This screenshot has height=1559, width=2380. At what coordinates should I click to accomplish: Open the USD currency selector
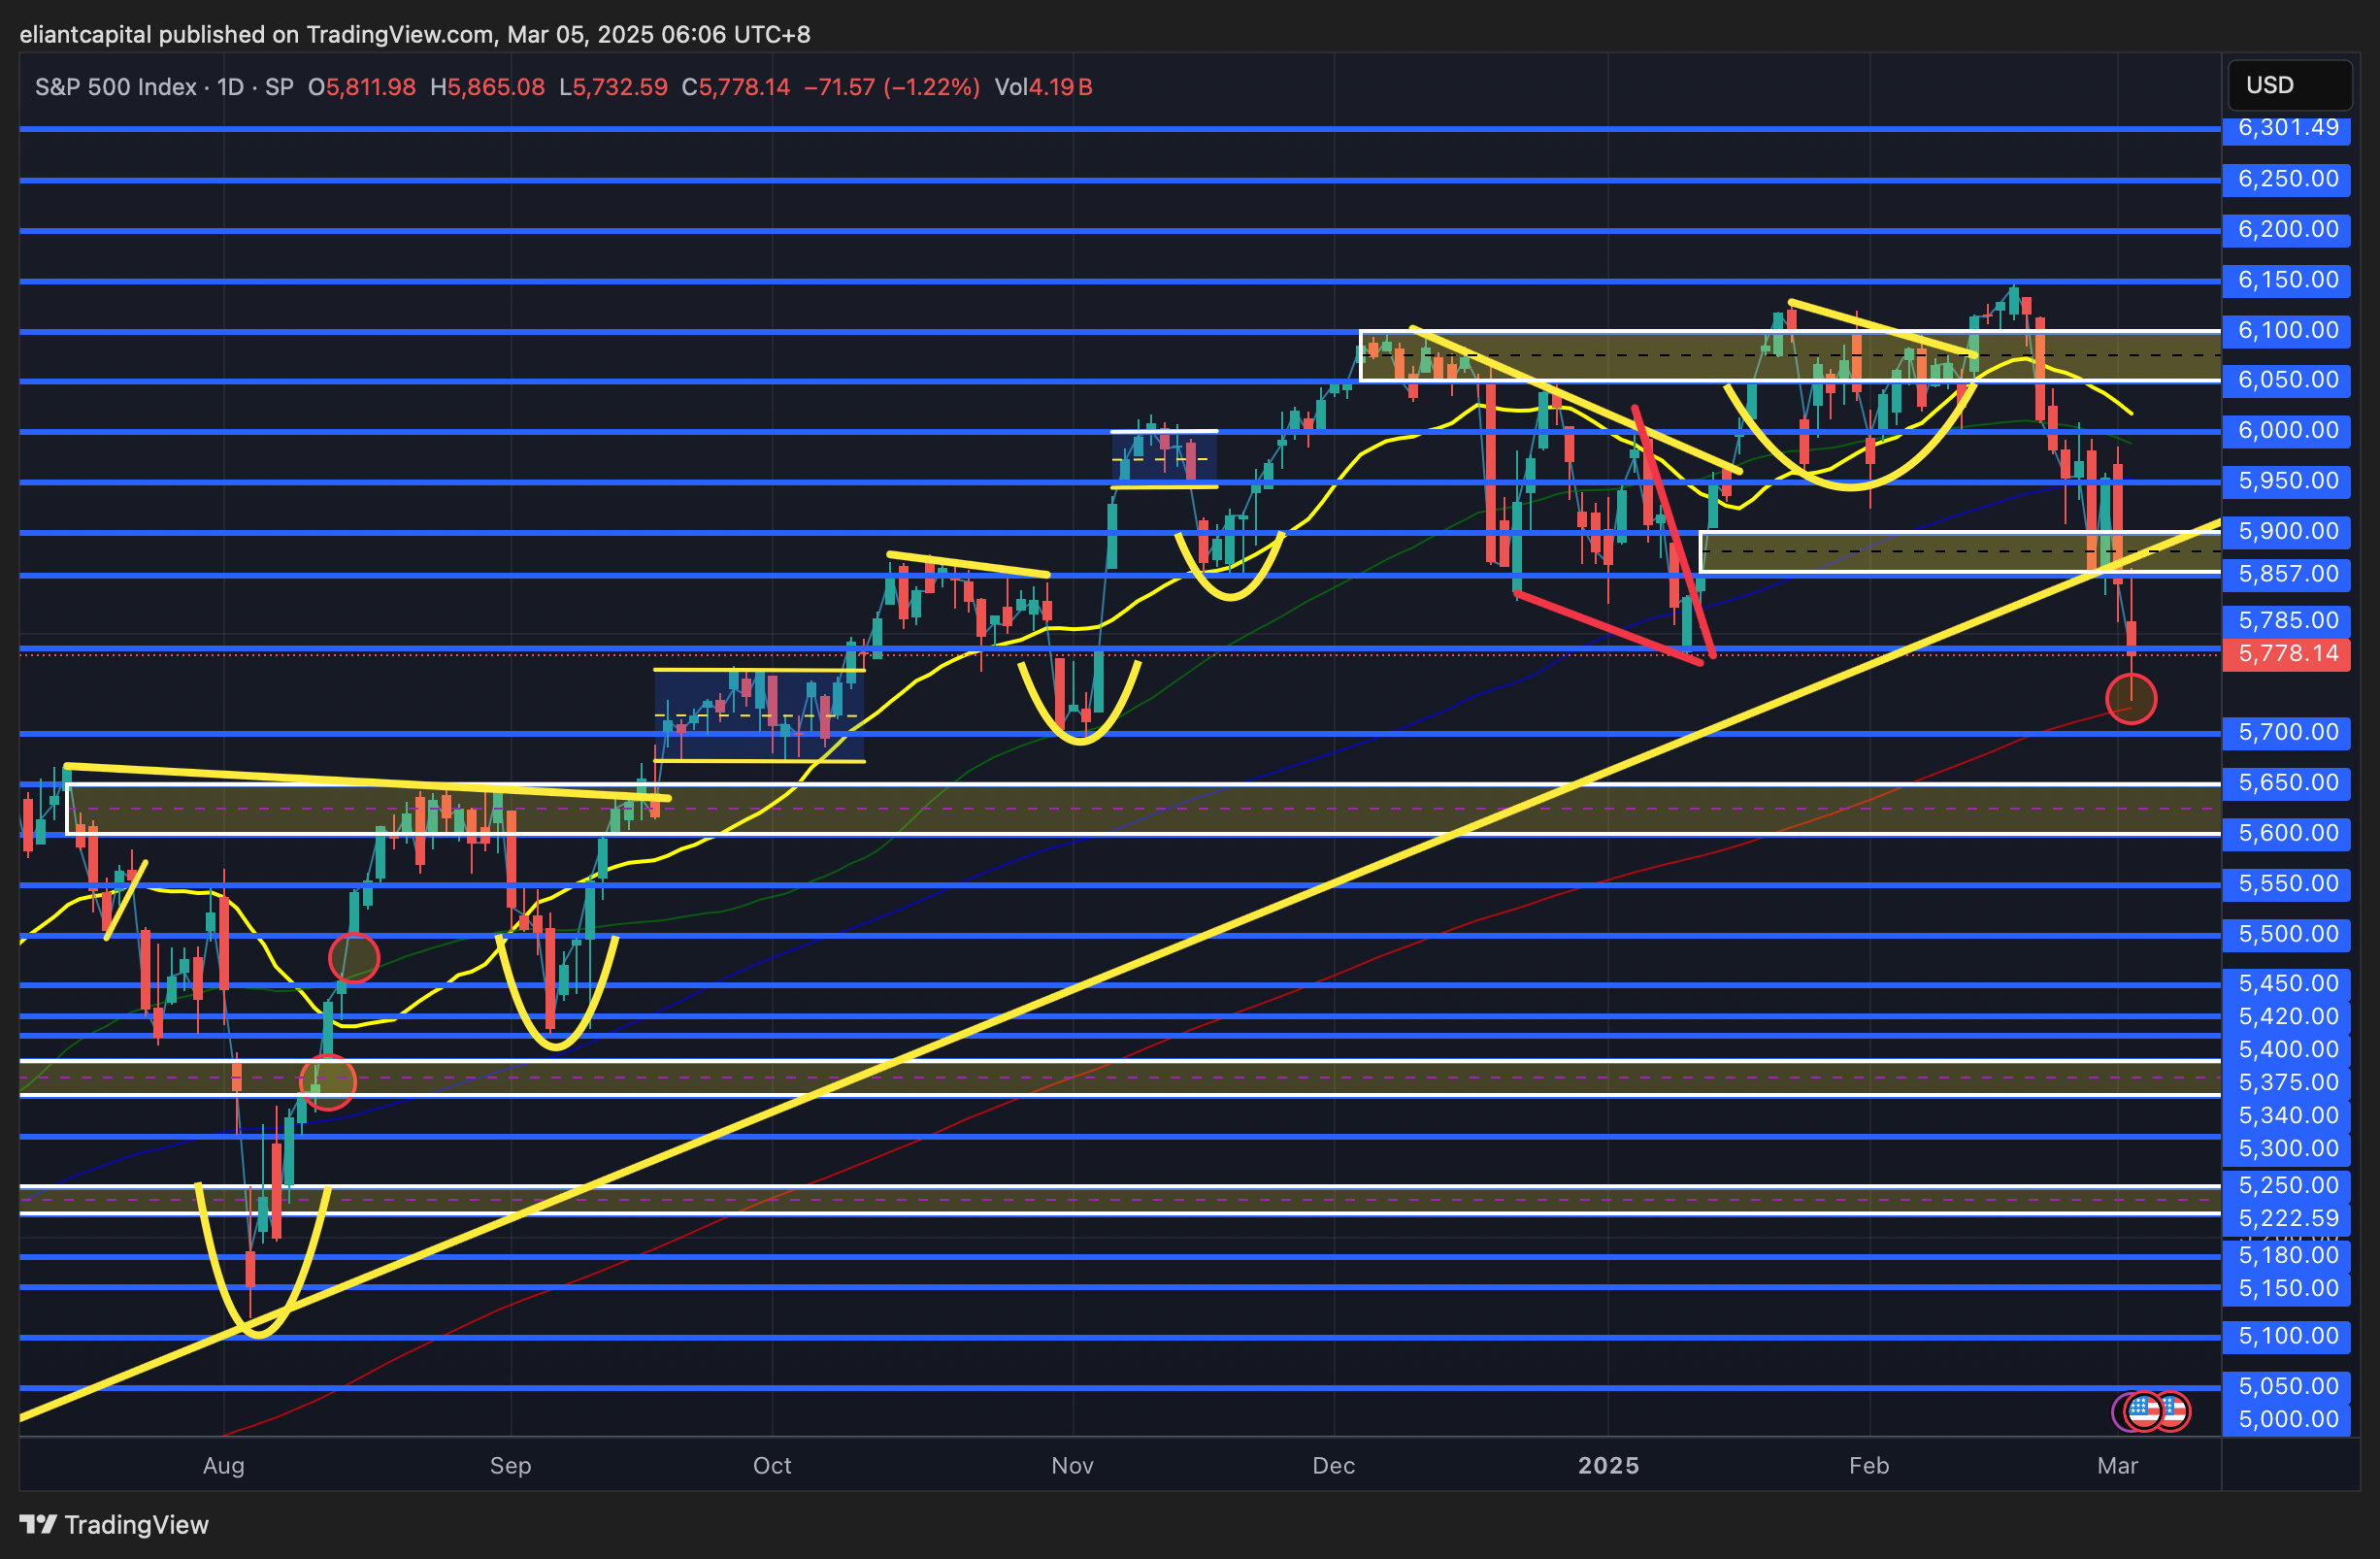[x=2288, y=85]
